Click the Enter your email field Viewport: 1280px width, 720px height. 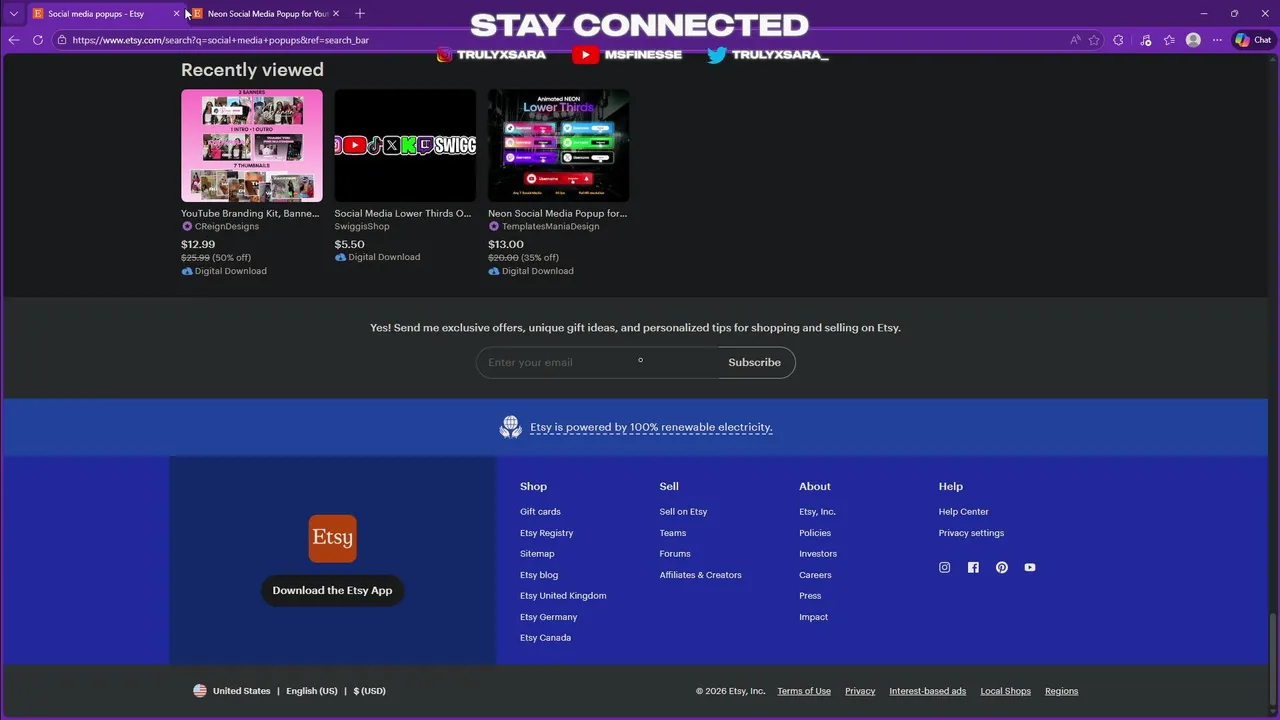[597, 362]
